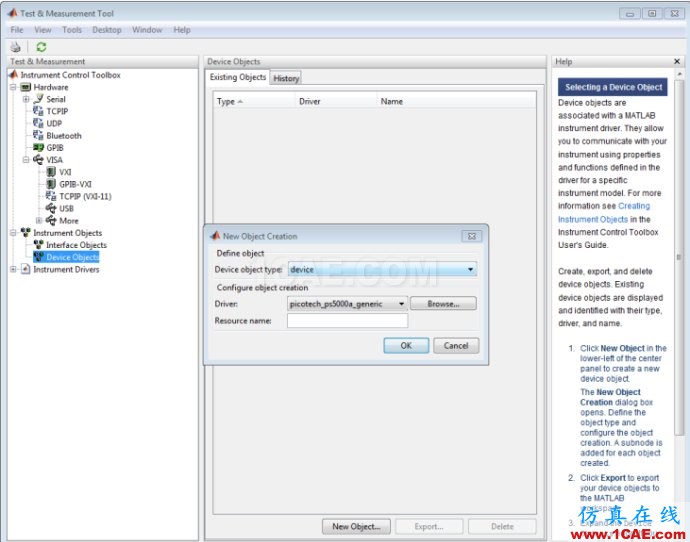Select the Interface Objects tree label

click(x=77, y=245)
